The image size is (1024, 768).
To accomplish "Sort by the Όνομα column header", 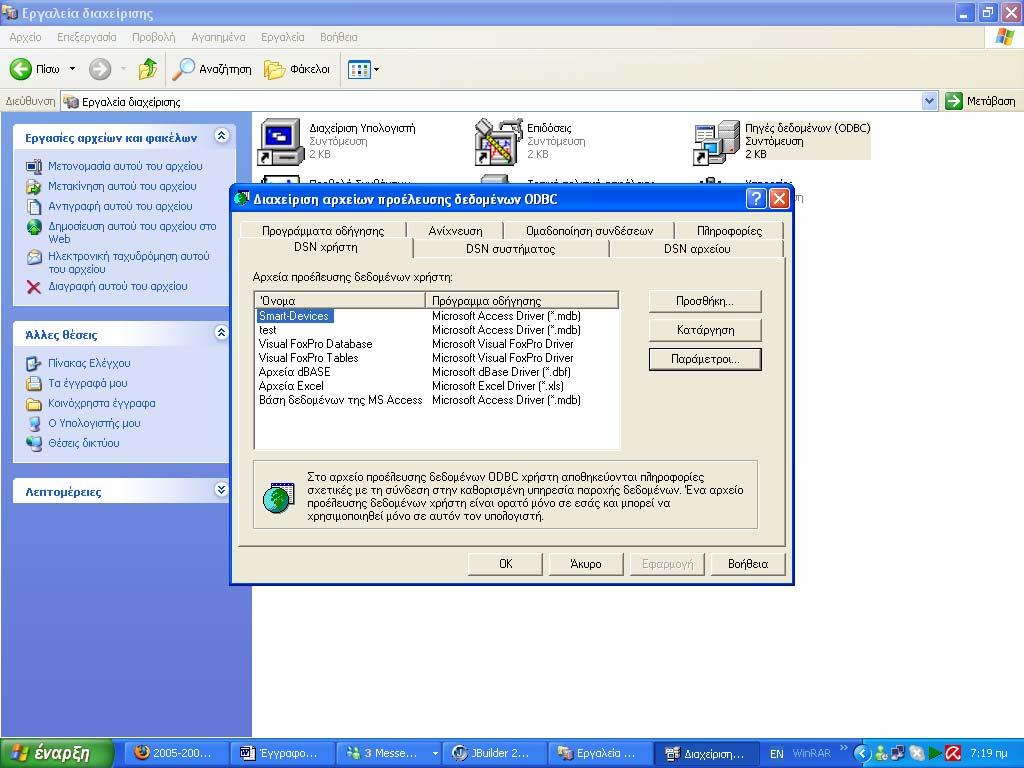I will pos(340,300).
